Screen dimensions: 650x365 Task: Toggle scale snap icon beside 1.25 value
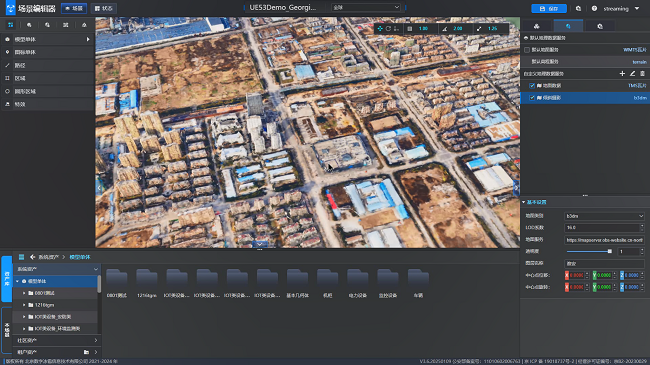pos(479,29)
